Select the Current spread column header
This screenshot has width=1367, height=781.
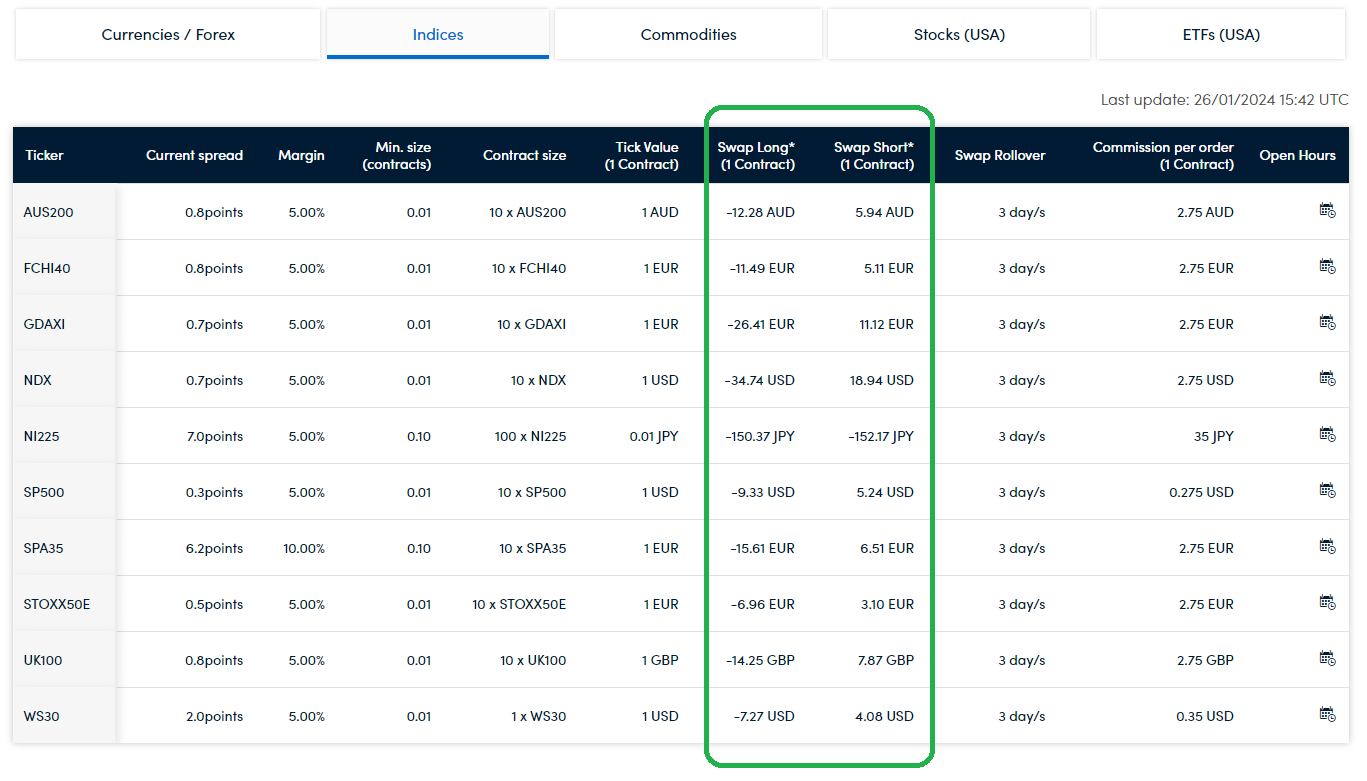point(194,156)
